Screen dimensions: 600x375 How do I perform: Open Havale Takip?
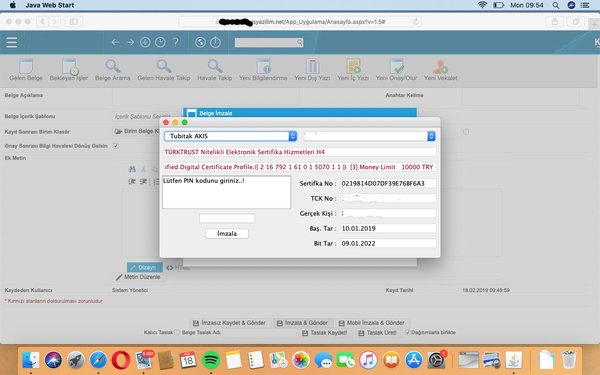[x=215, y=70]
